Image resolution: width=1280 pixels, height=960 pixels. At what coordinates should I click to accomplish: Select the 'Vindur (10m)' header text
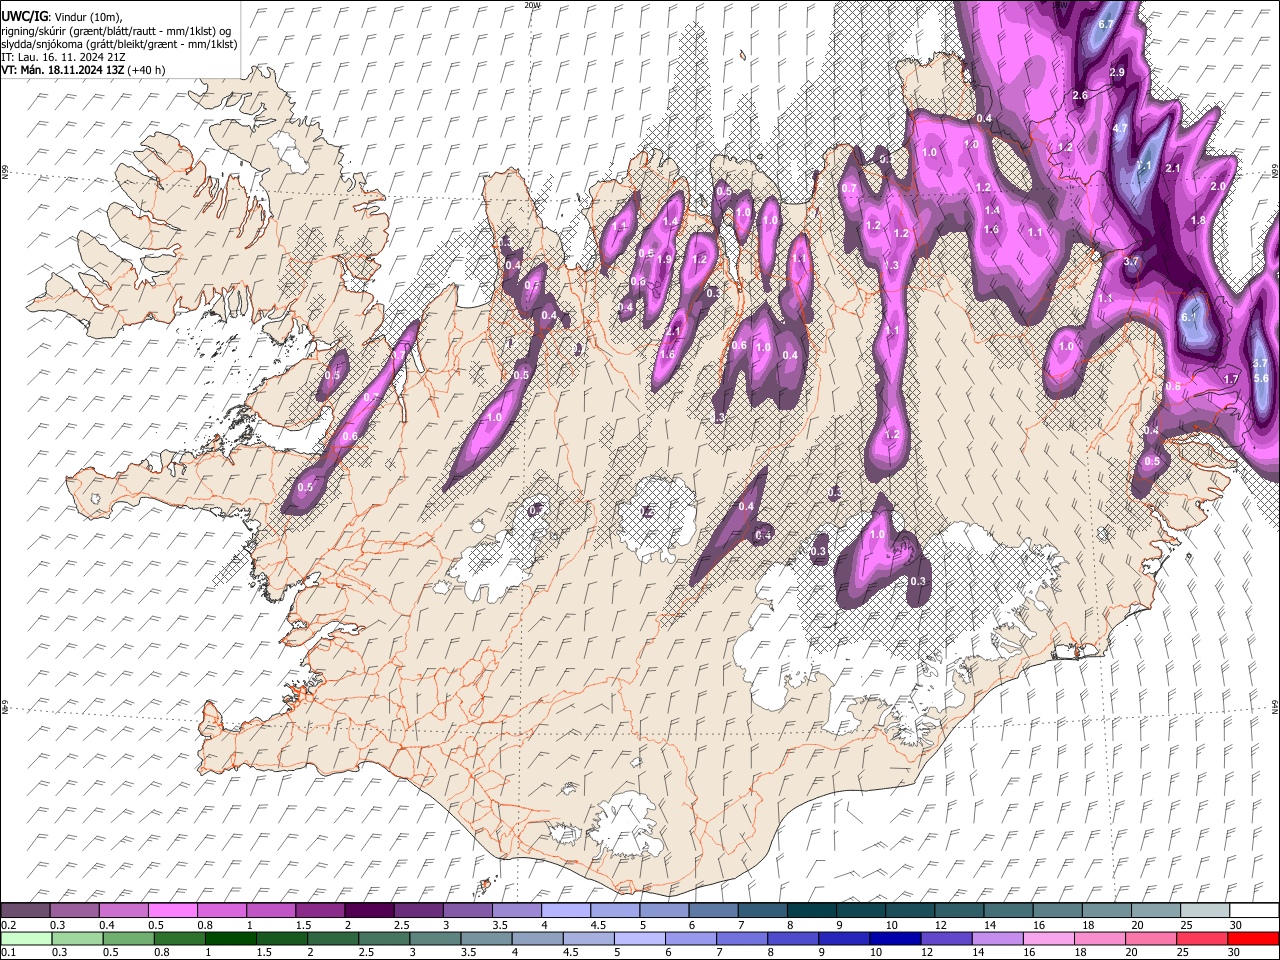pyautogui.click(x=87, y=17)
